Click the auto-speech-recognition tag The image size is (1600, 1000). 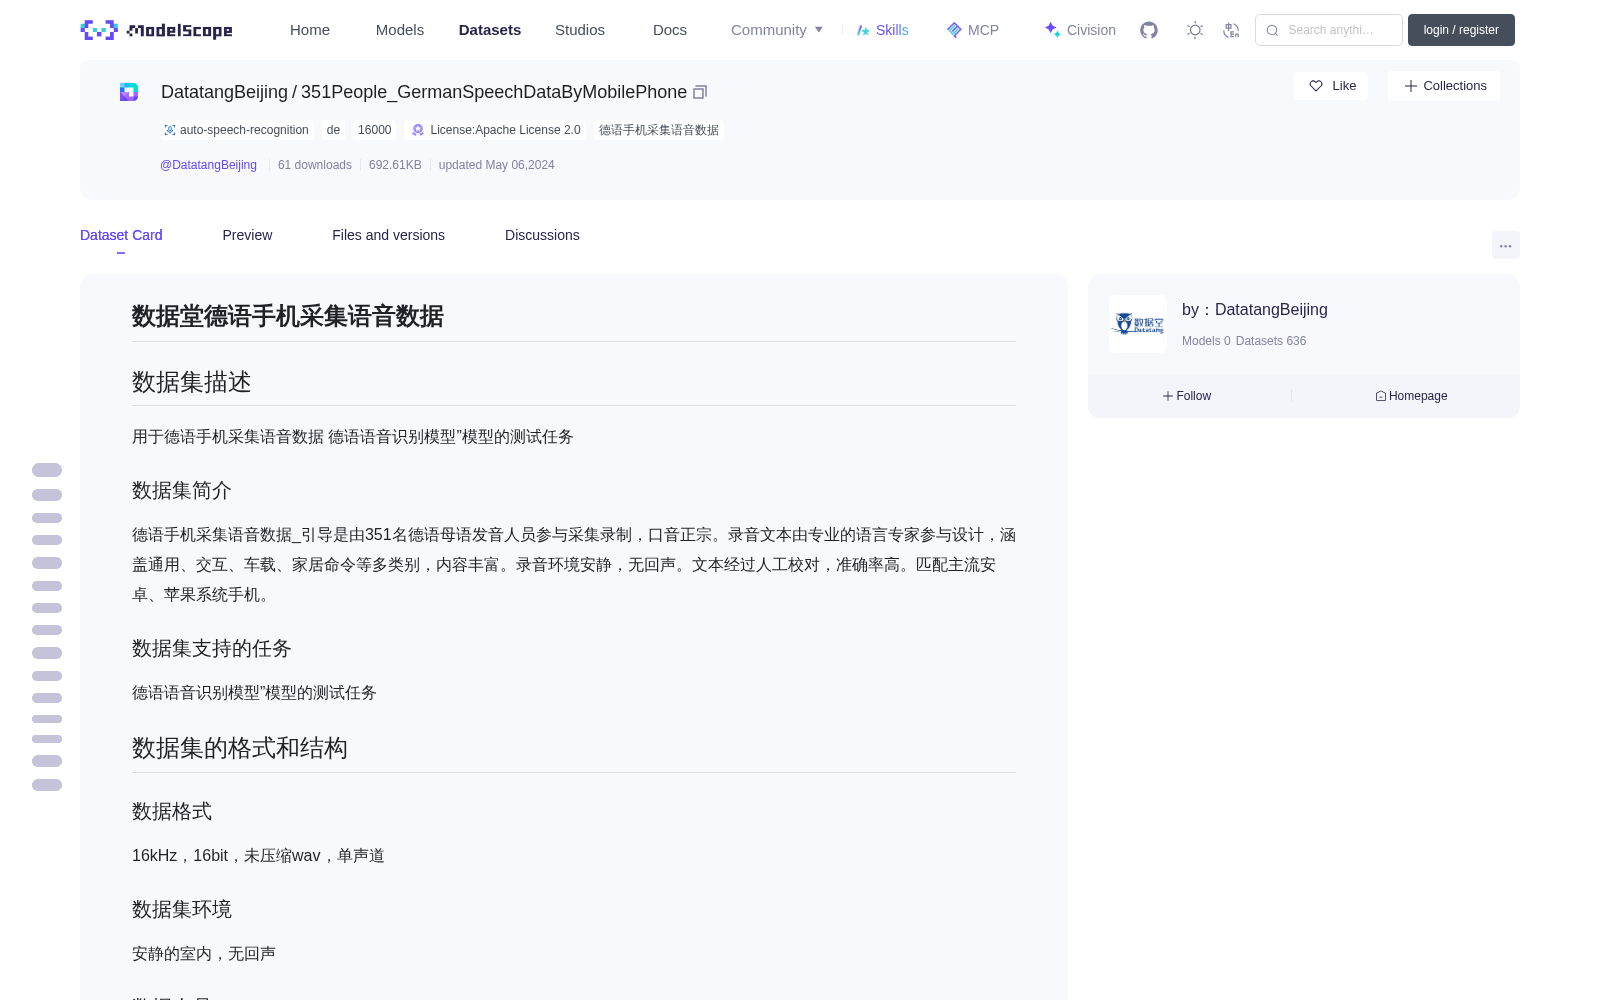pyautogui.click(x=237, y=130)
